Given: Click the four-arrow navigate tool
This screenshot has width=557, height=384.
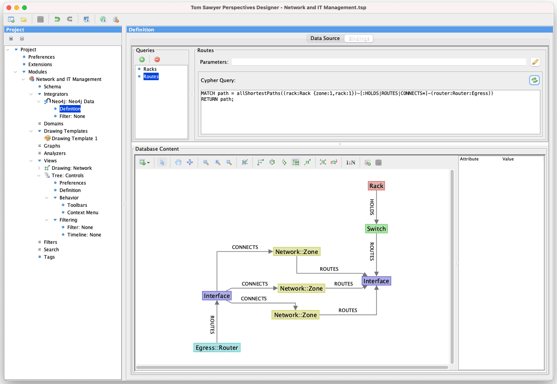Looking at the screenshot, I should pyautogui.click(x=190, y=162).
